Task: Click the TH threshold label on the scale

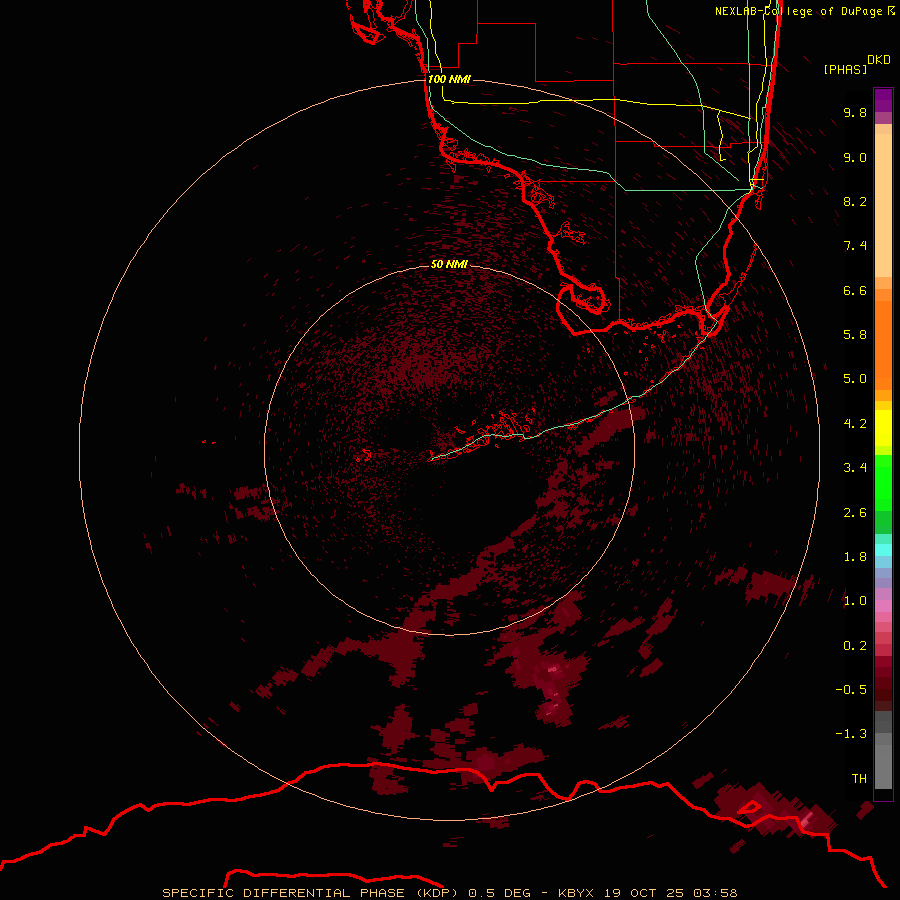Action: click(859, 779)
